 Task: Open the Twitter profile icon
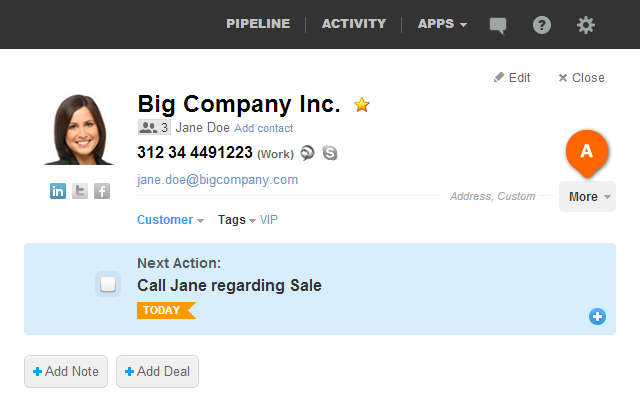tap(80, 191)
